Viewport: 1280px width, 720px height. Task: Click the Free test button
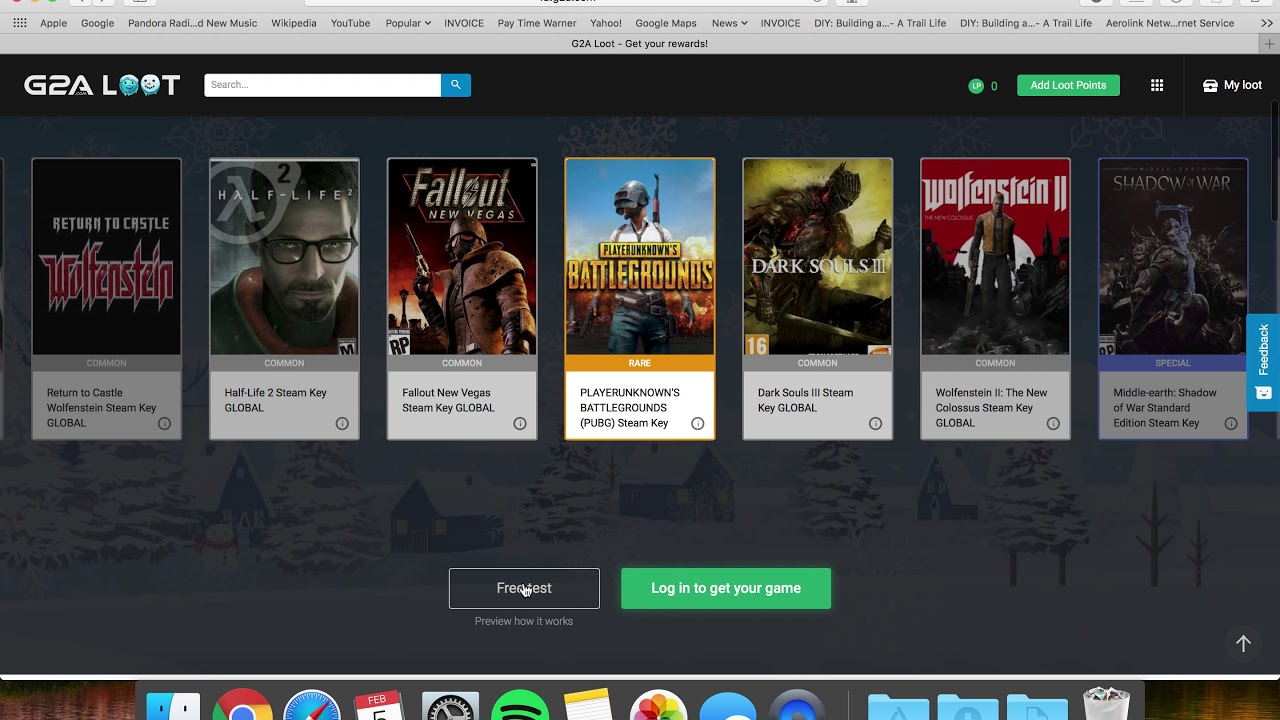click(524, 588)
